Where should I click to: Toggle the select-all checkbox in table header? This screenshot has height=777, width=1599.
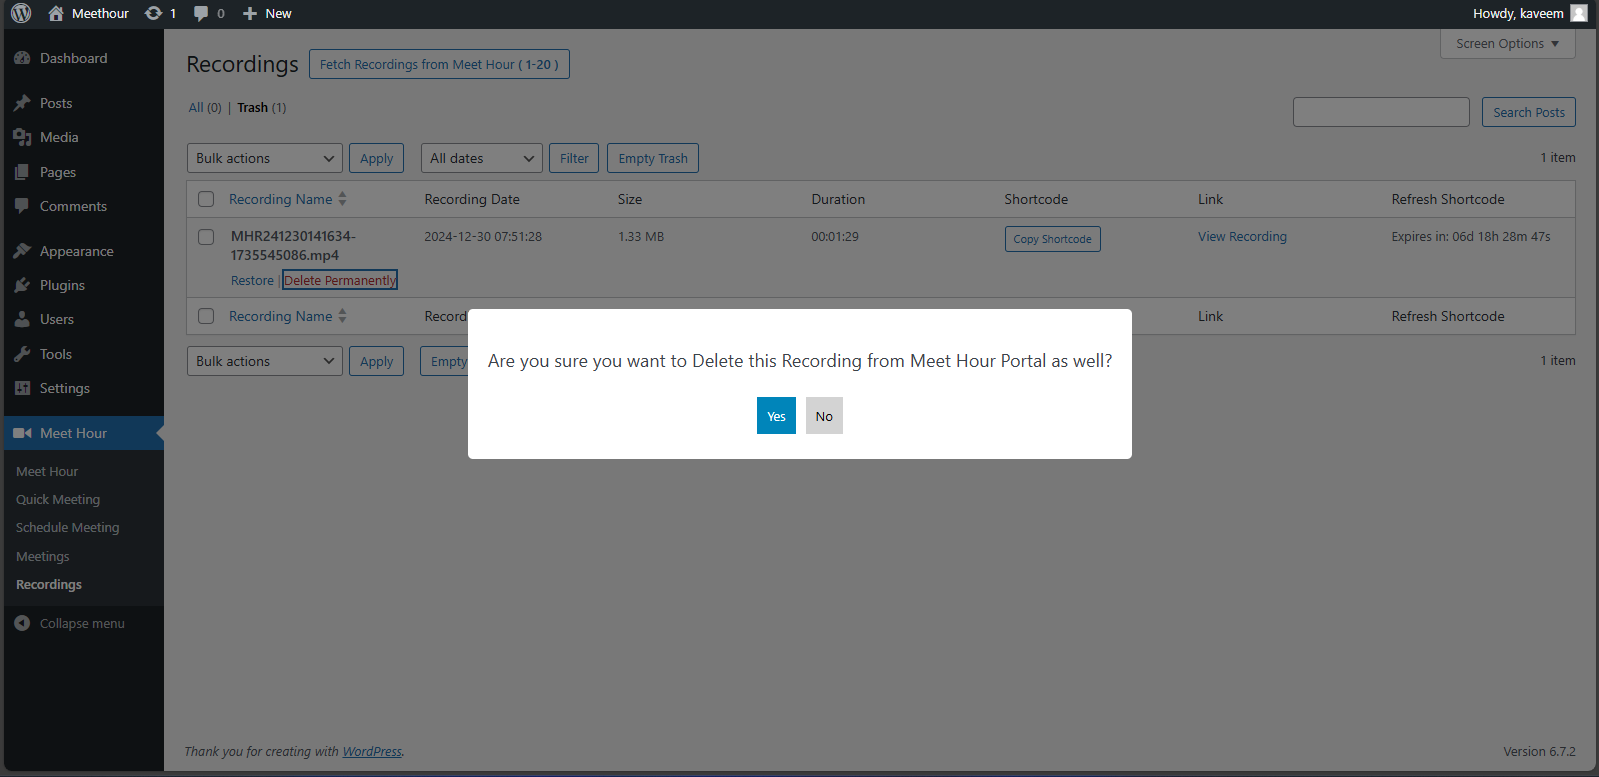[206, 199]
